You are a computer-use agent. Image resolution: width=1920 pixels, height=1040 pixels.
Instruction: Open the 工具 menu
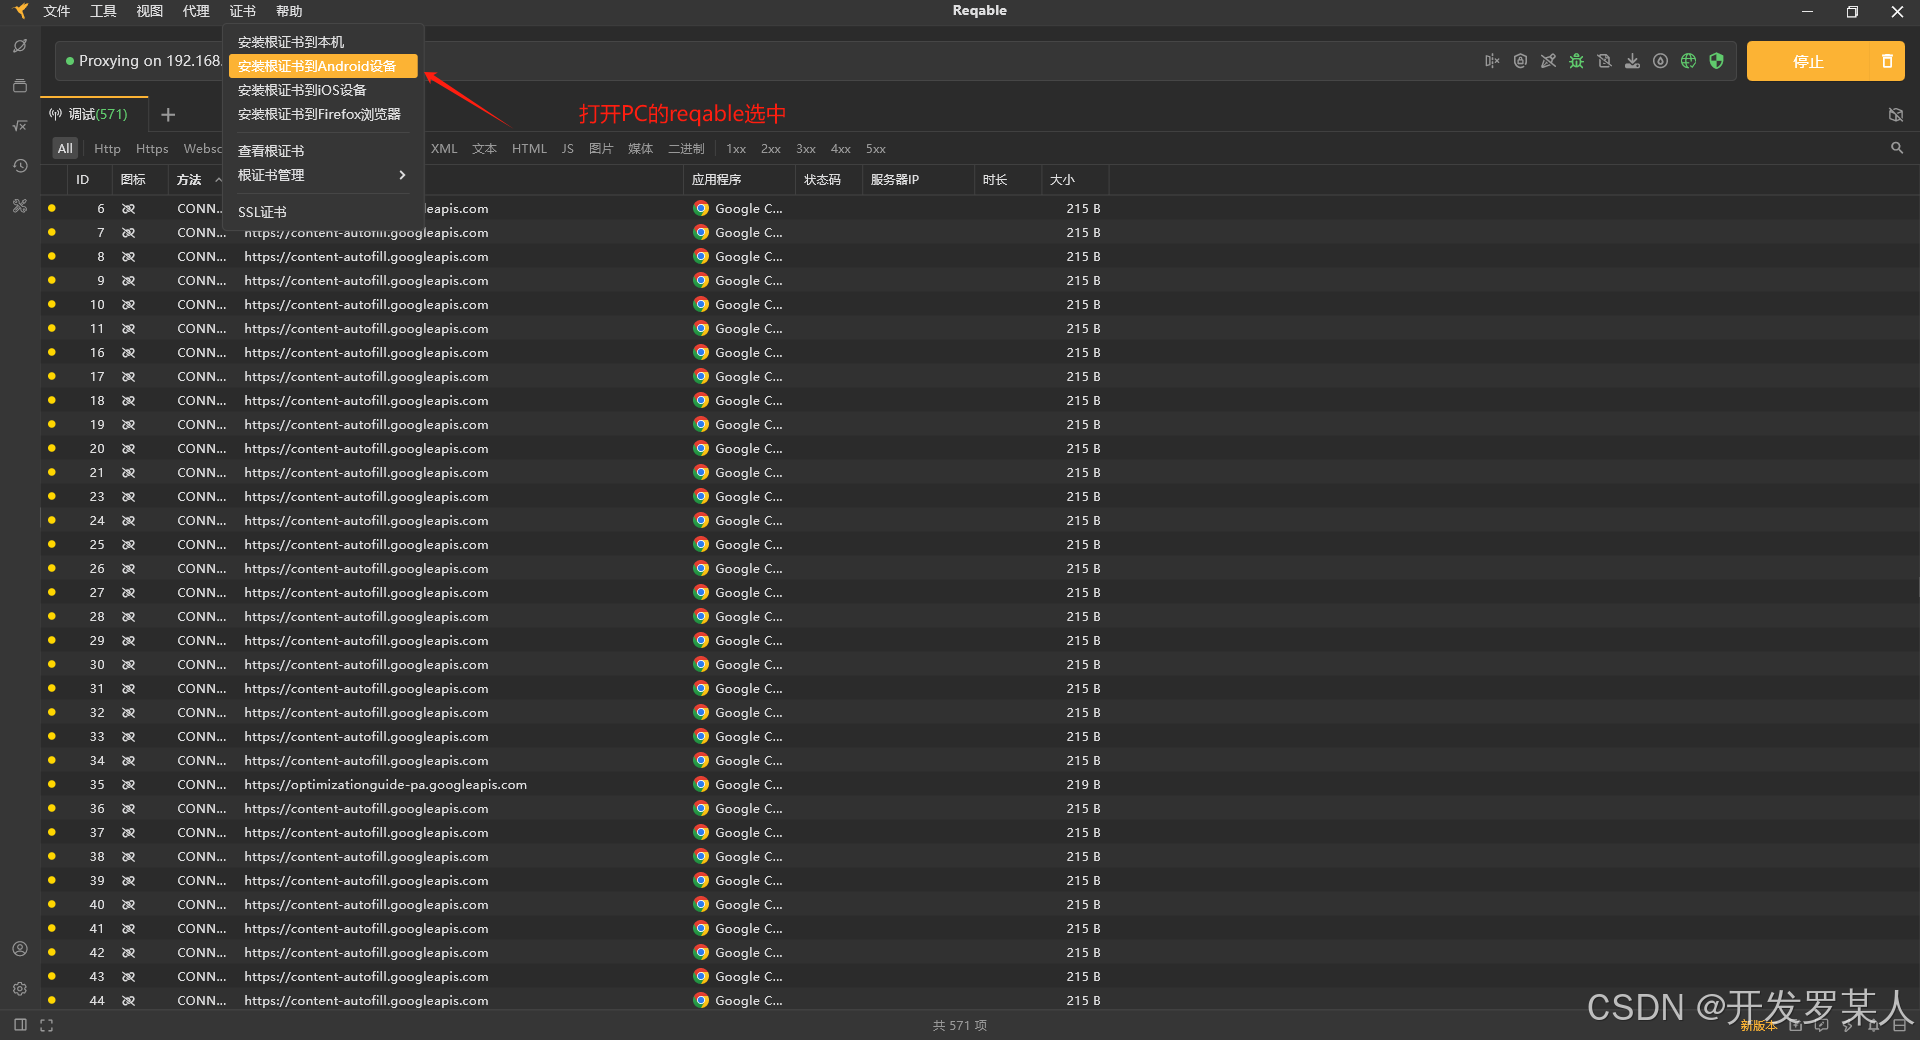tap(103, 11)
